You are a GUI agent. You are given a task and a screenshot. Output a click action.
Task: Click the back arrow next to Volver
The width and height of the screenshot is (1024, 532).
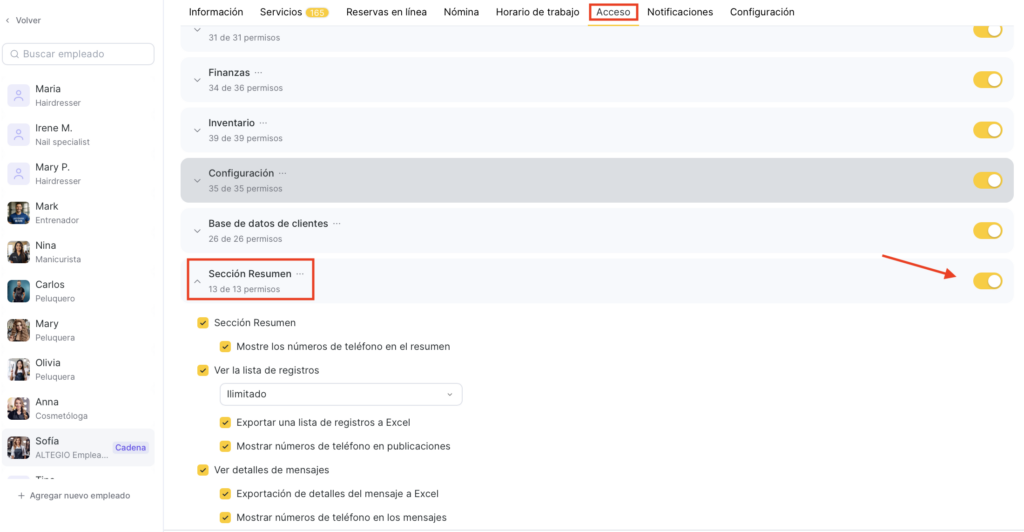click(8, 20)
